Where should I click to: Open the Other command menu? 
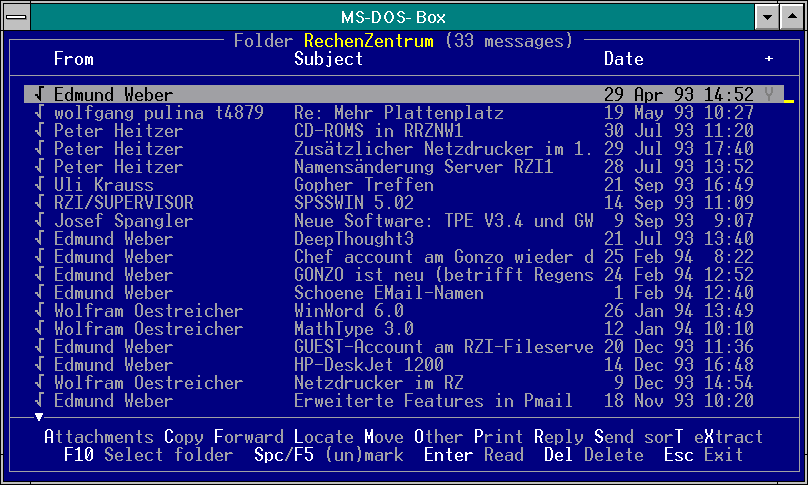pos(438,437)
